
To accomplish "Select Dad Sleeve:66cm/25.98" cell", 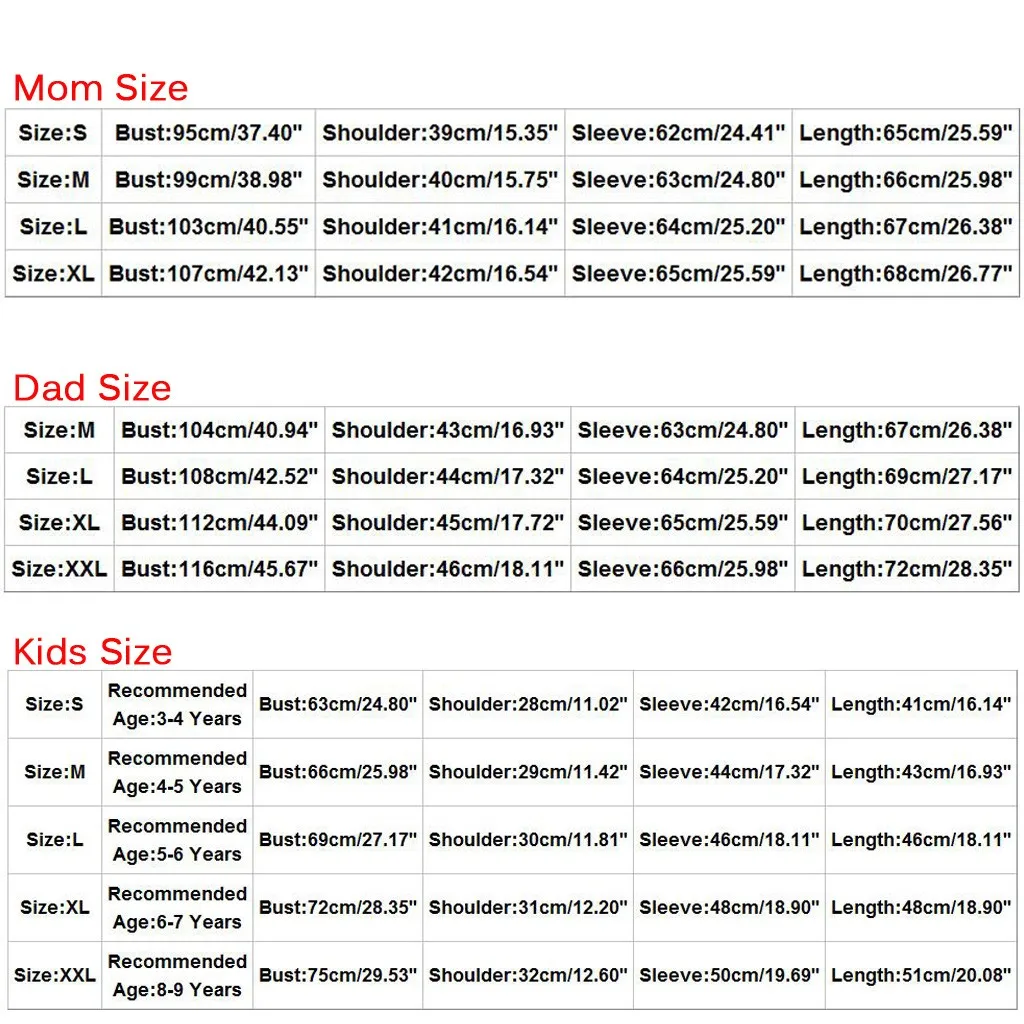I will pyautogui.click(x=683, y=569).
